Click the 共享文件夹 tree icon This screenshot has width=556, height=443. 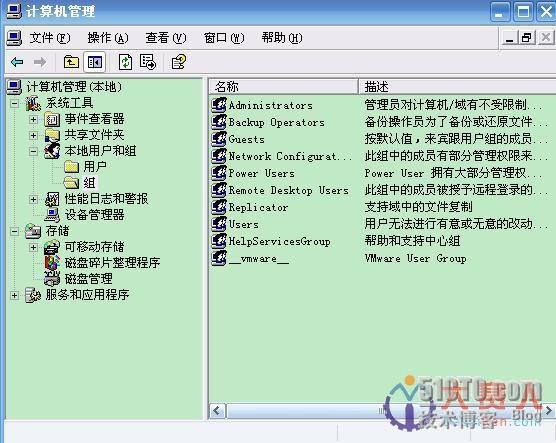point(52,135)
